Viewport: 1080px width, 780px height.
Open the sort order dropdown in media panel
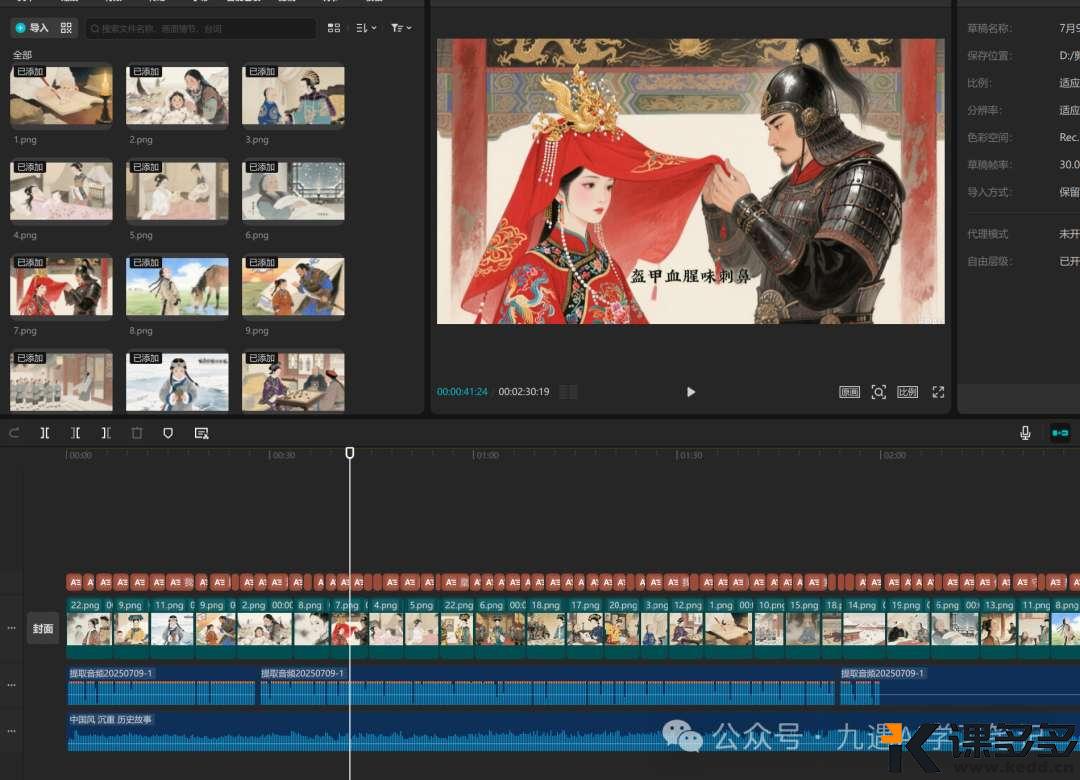[363, 27]
